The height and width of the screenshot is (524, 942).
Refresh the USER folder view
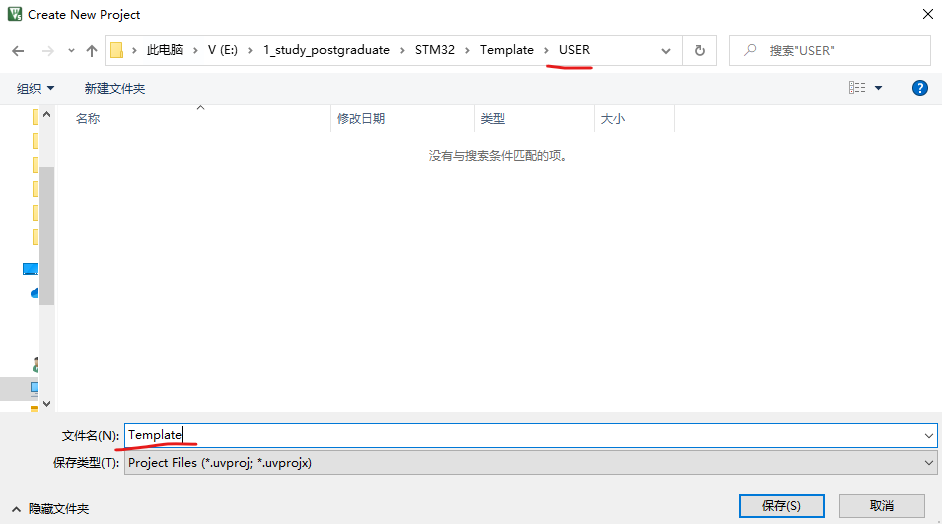pyautogui.click(x=699, y=50)
